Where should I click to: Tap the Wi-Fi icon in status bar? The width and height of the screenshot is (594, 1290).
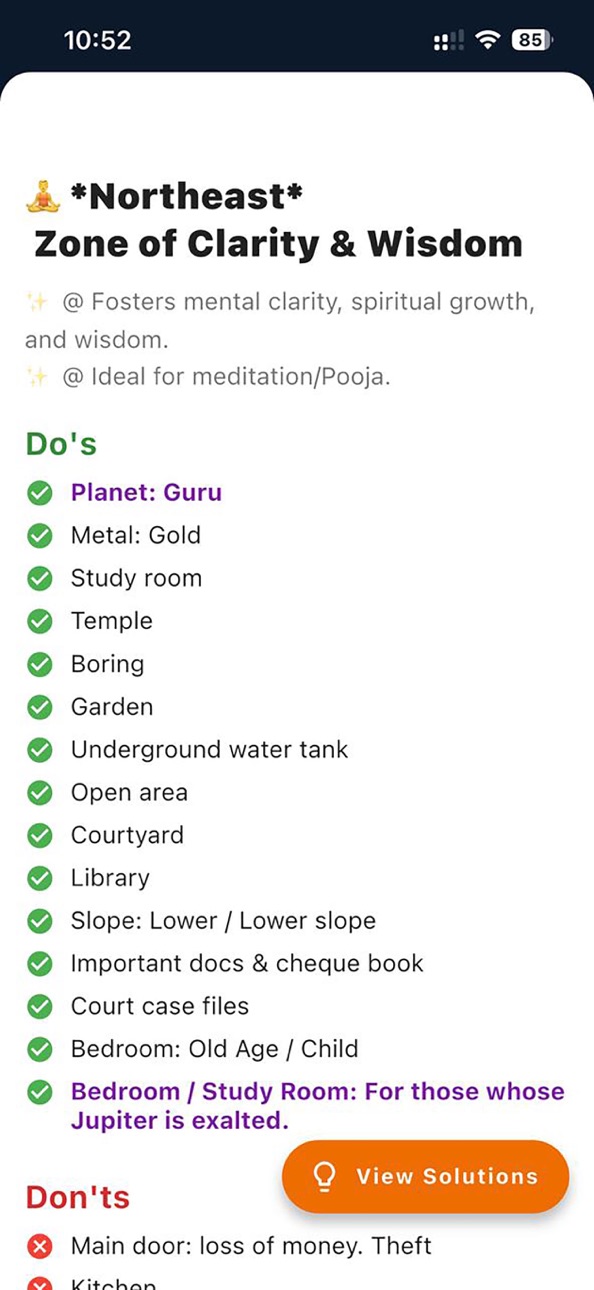(x=488, y=40)
